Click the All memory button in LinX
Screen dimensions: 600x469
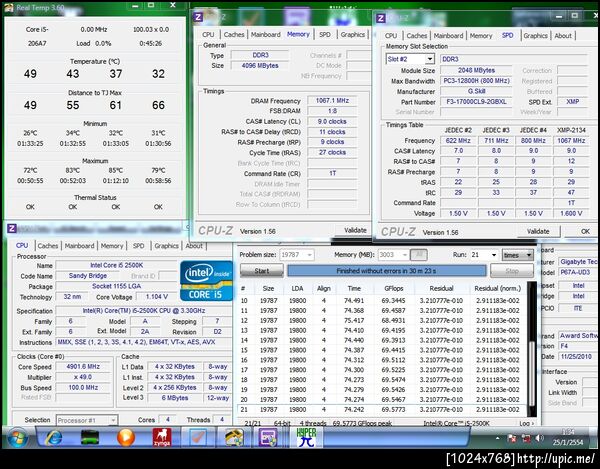pos(419,255)
